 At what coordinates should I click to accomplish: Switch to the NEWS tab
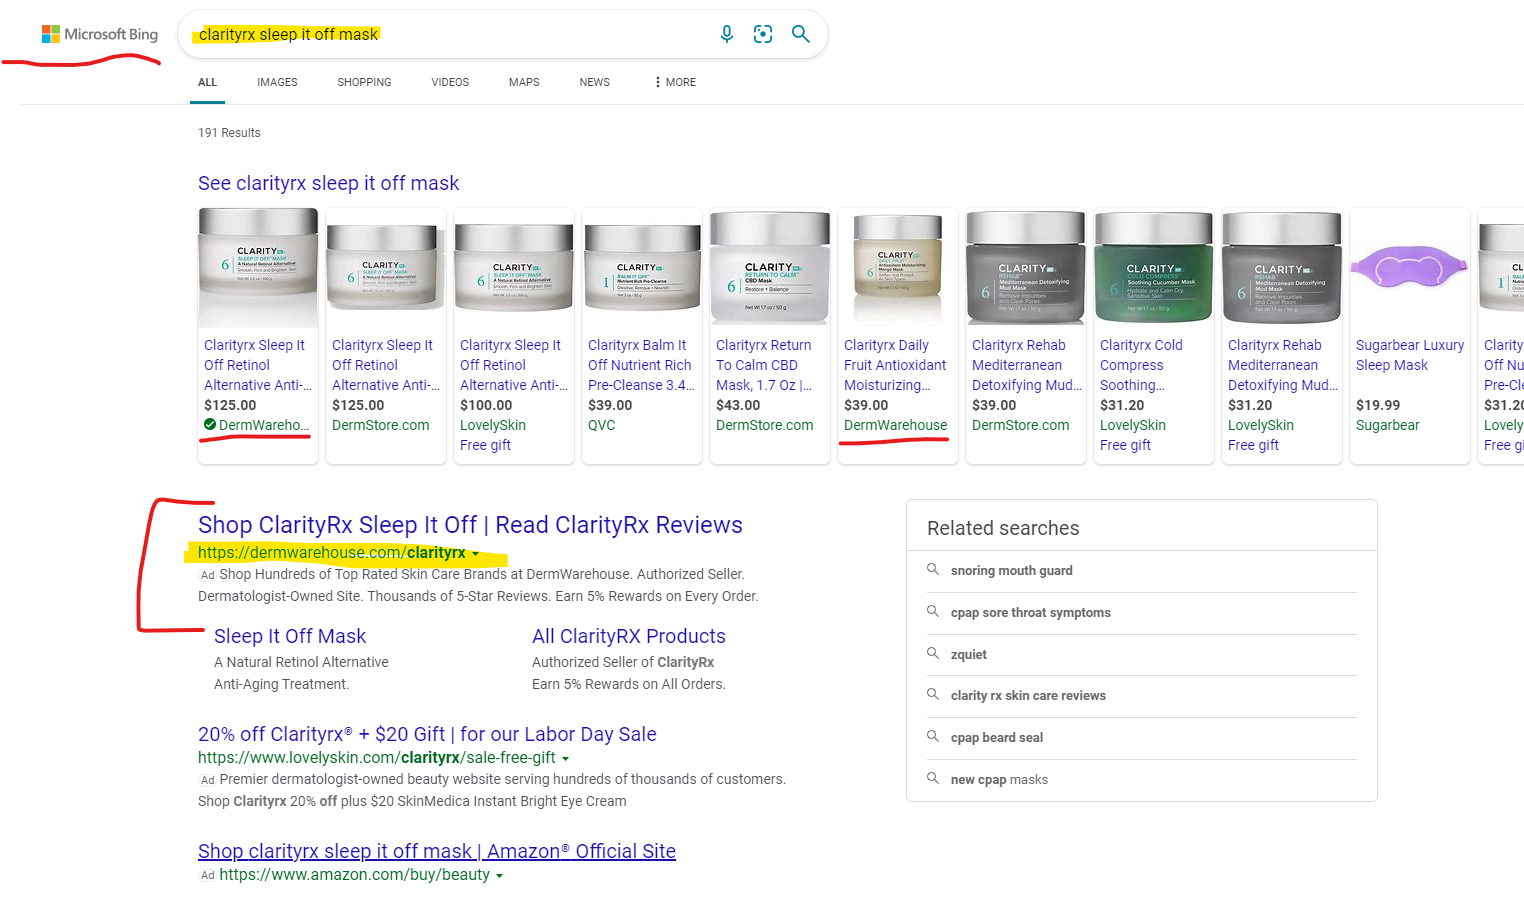(594, 82)
